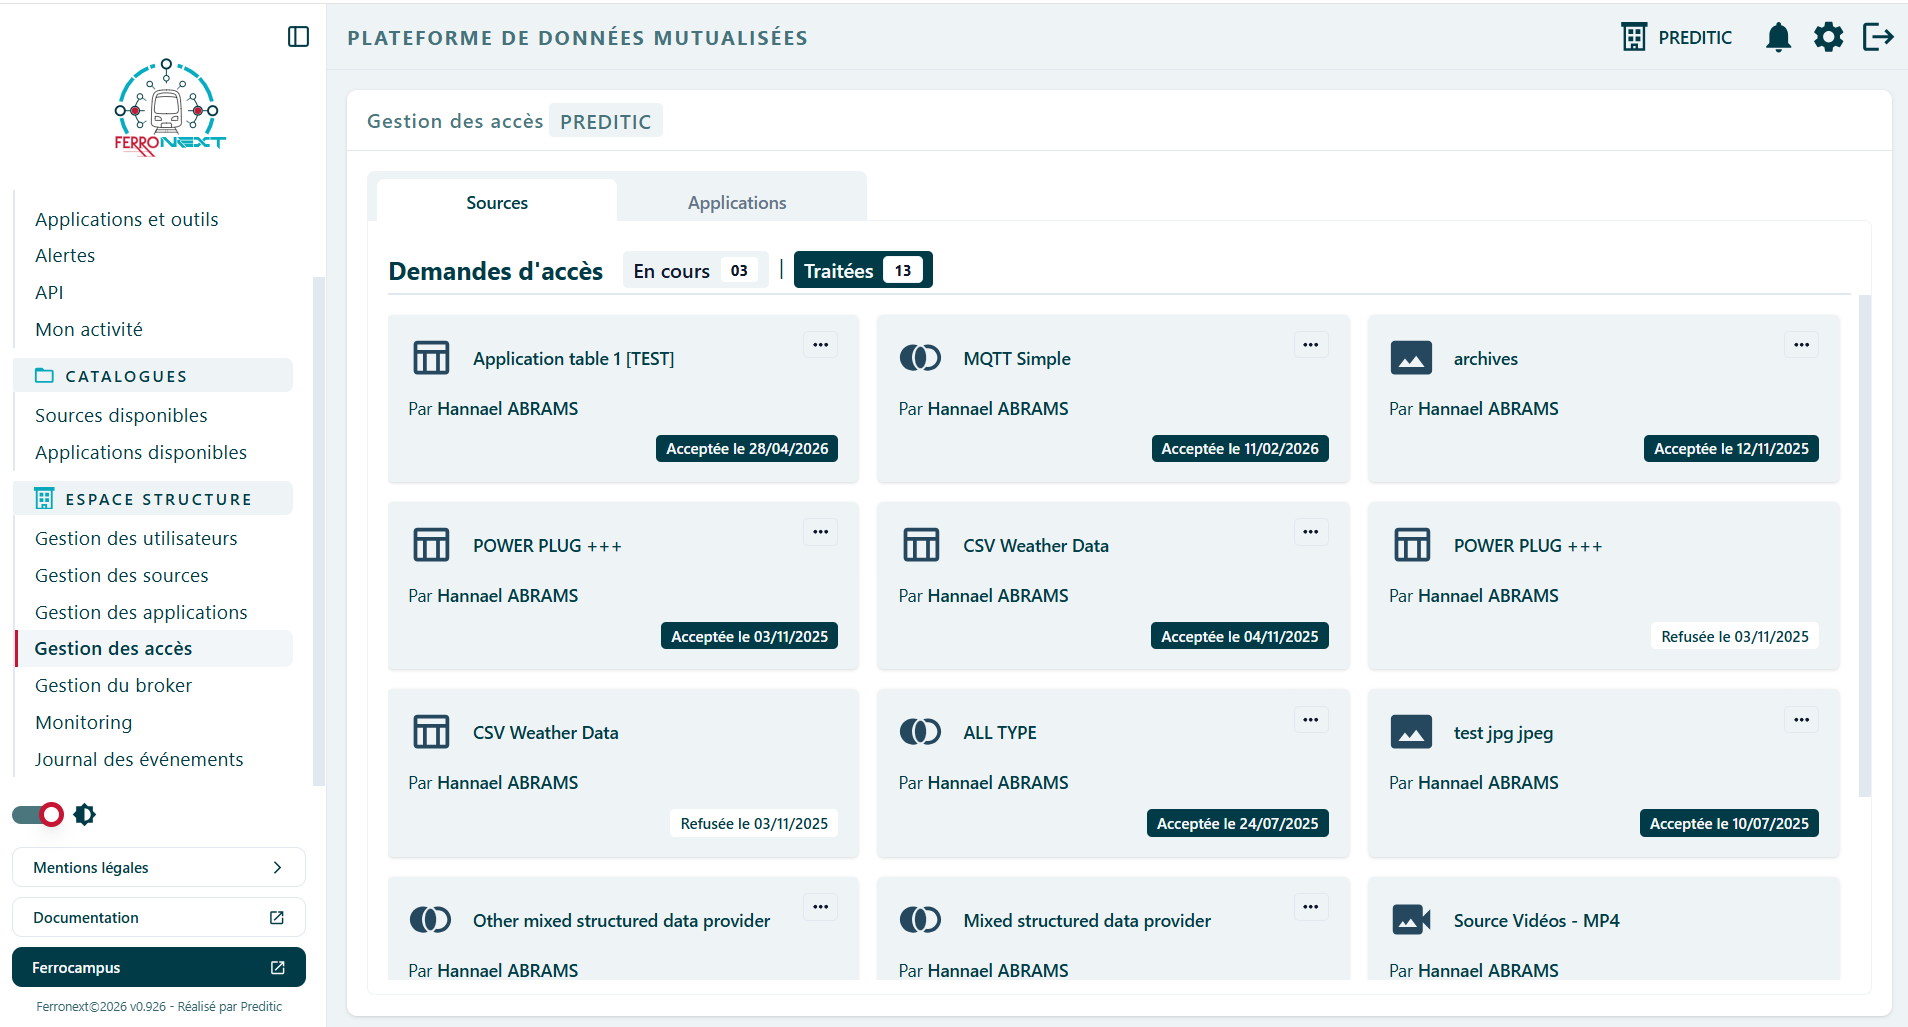The height and width of the screenshot is (1027, 1908).
Task: Open Applications et outils menu item
Action: point(126,219)
